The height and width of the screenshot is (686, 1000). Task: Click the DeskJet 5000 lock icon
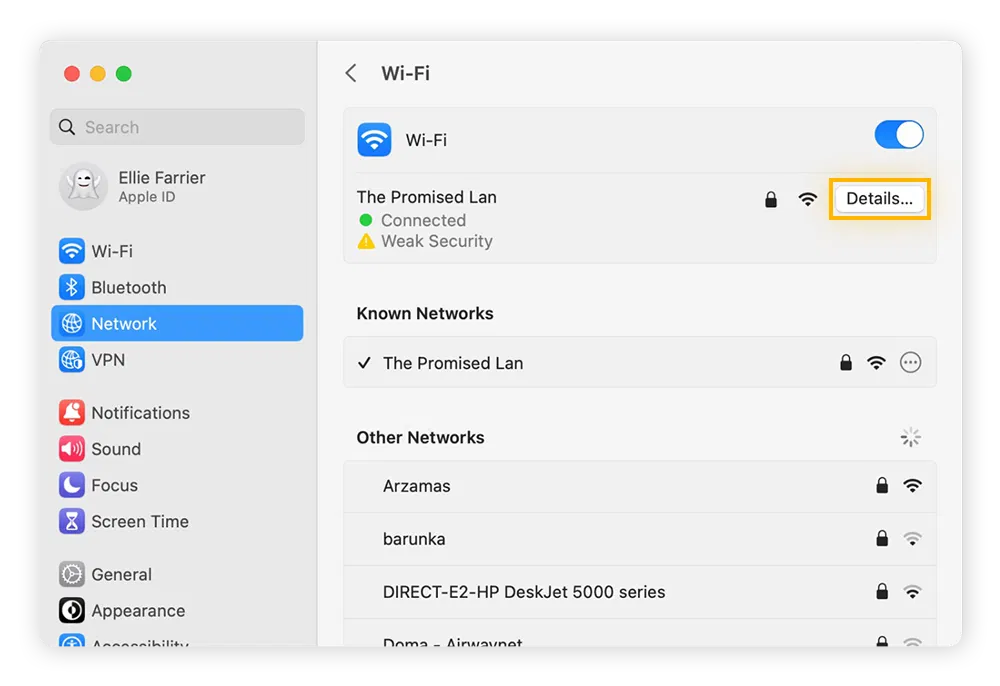[x=882, y=592]
